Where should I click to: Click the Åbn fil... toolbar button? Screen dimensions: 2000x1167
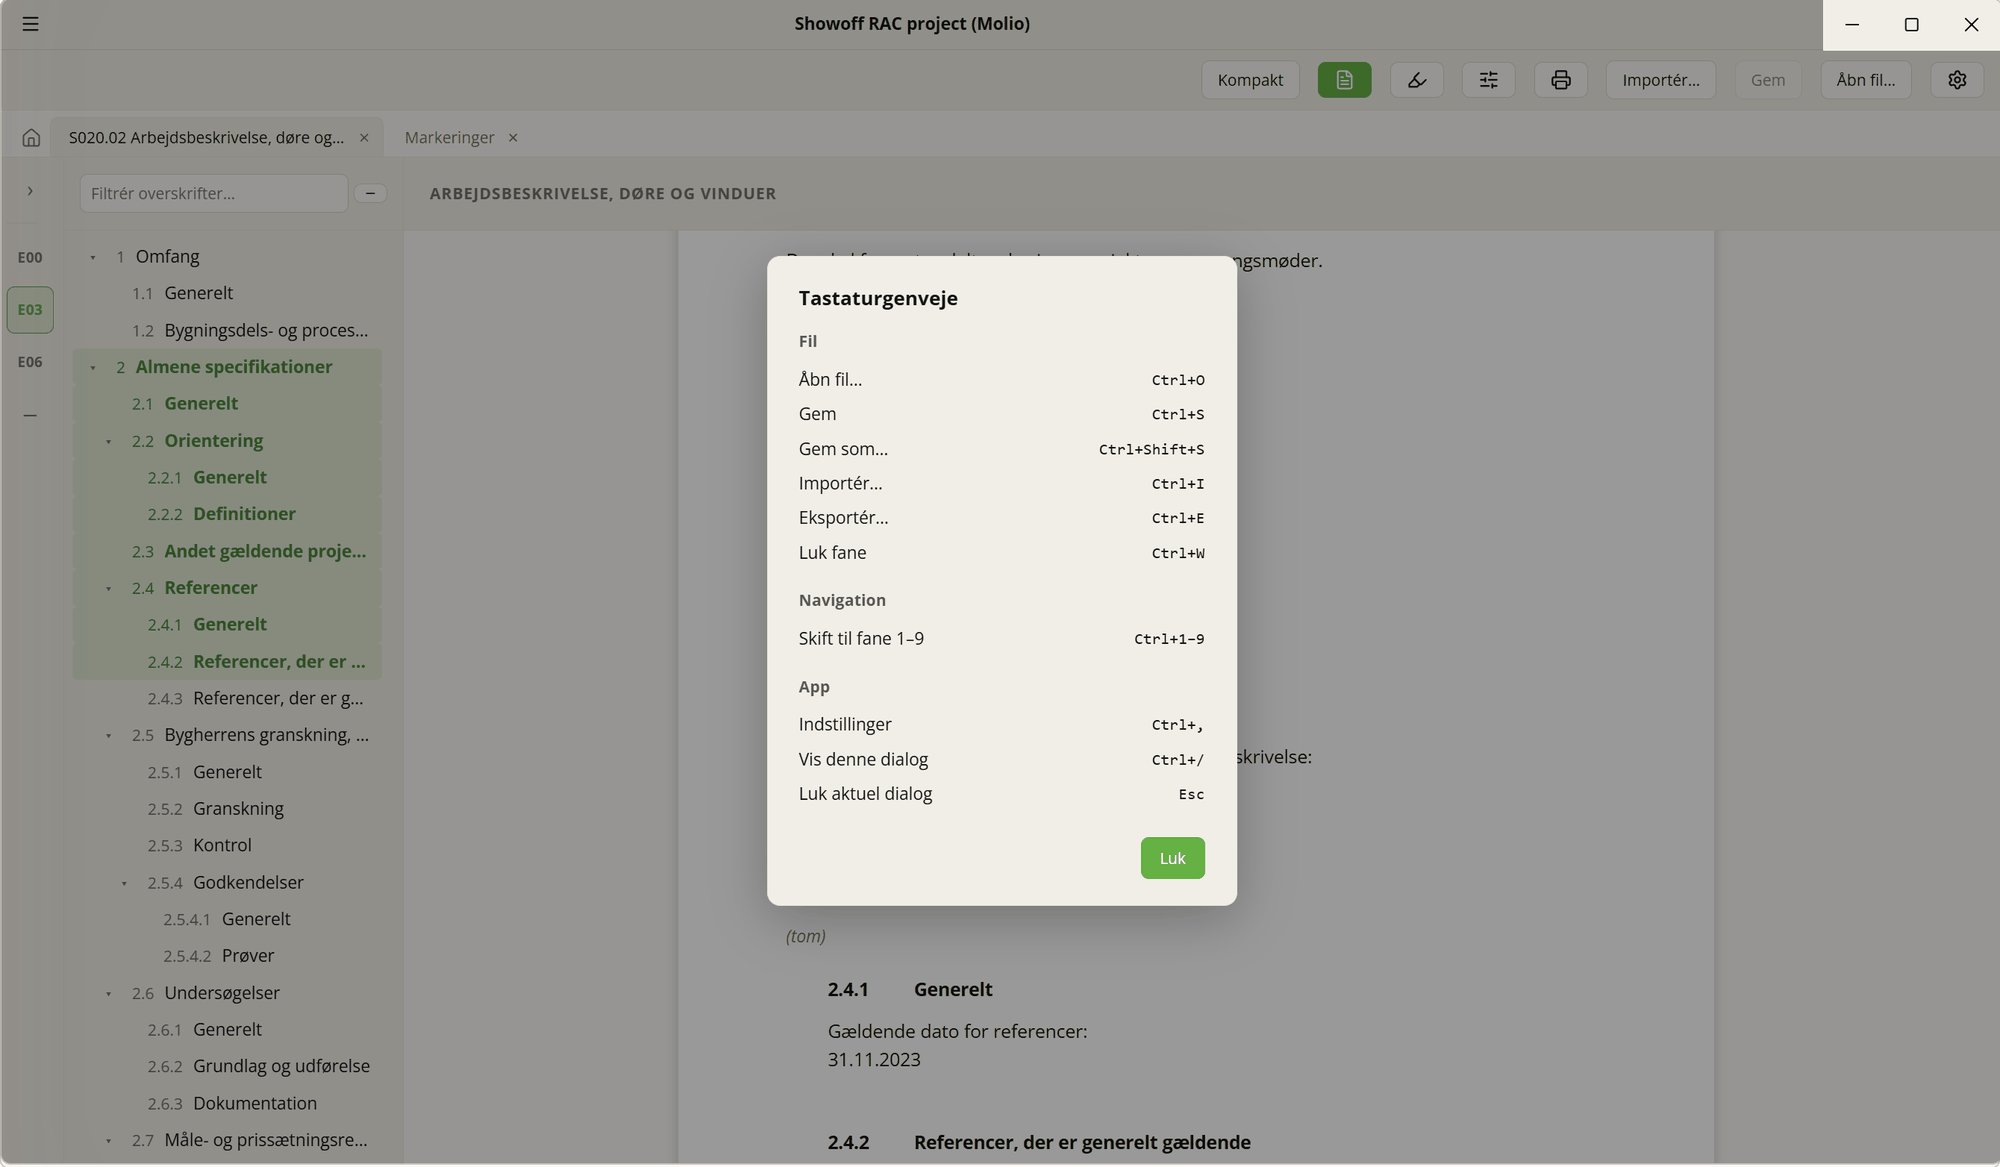tap(1865, 80)
